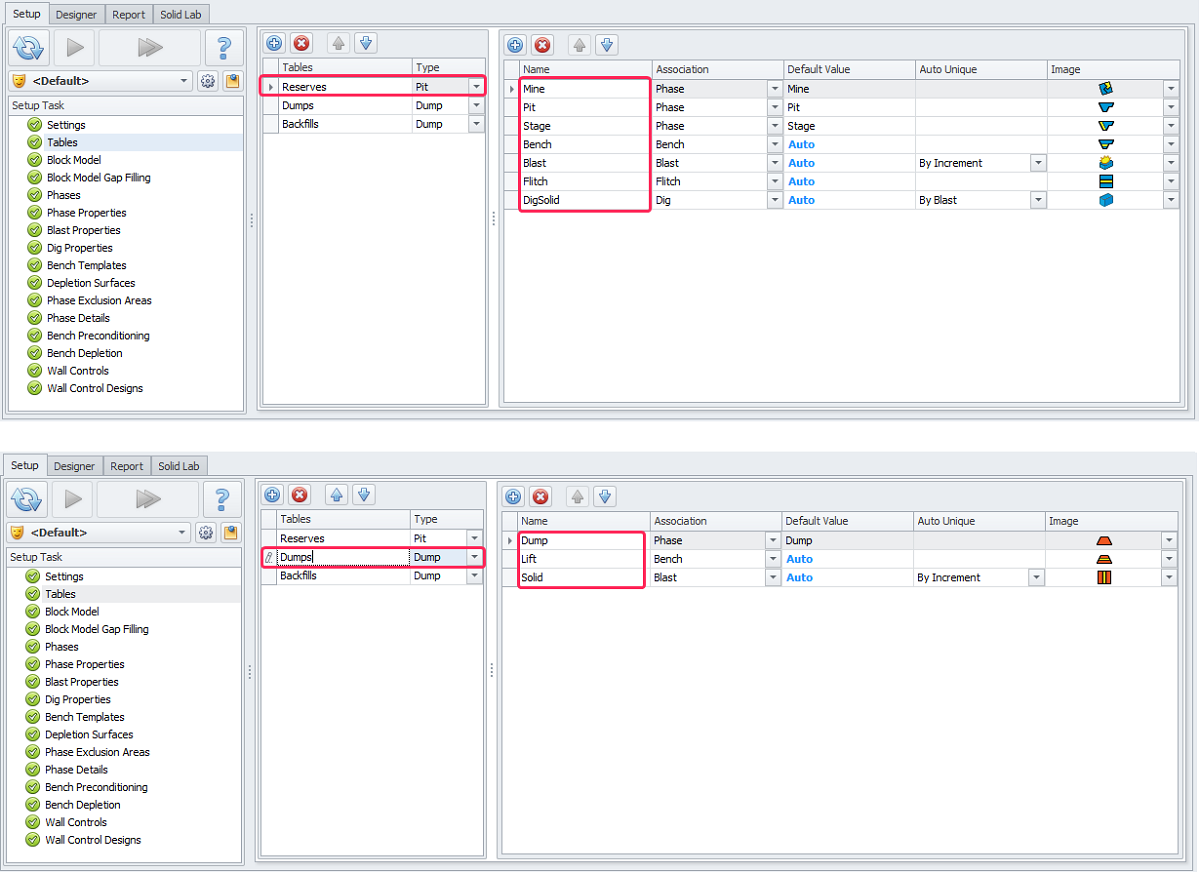This screenshot has width=1200, height=872.
Task: Open Image dropdown for Flitch row
Action: (x=1171, y=182)
